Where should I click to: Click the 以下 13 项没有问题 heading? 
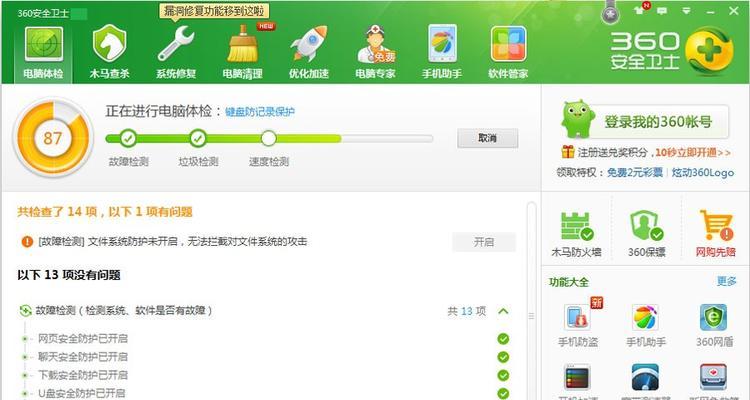click(69, 275)
